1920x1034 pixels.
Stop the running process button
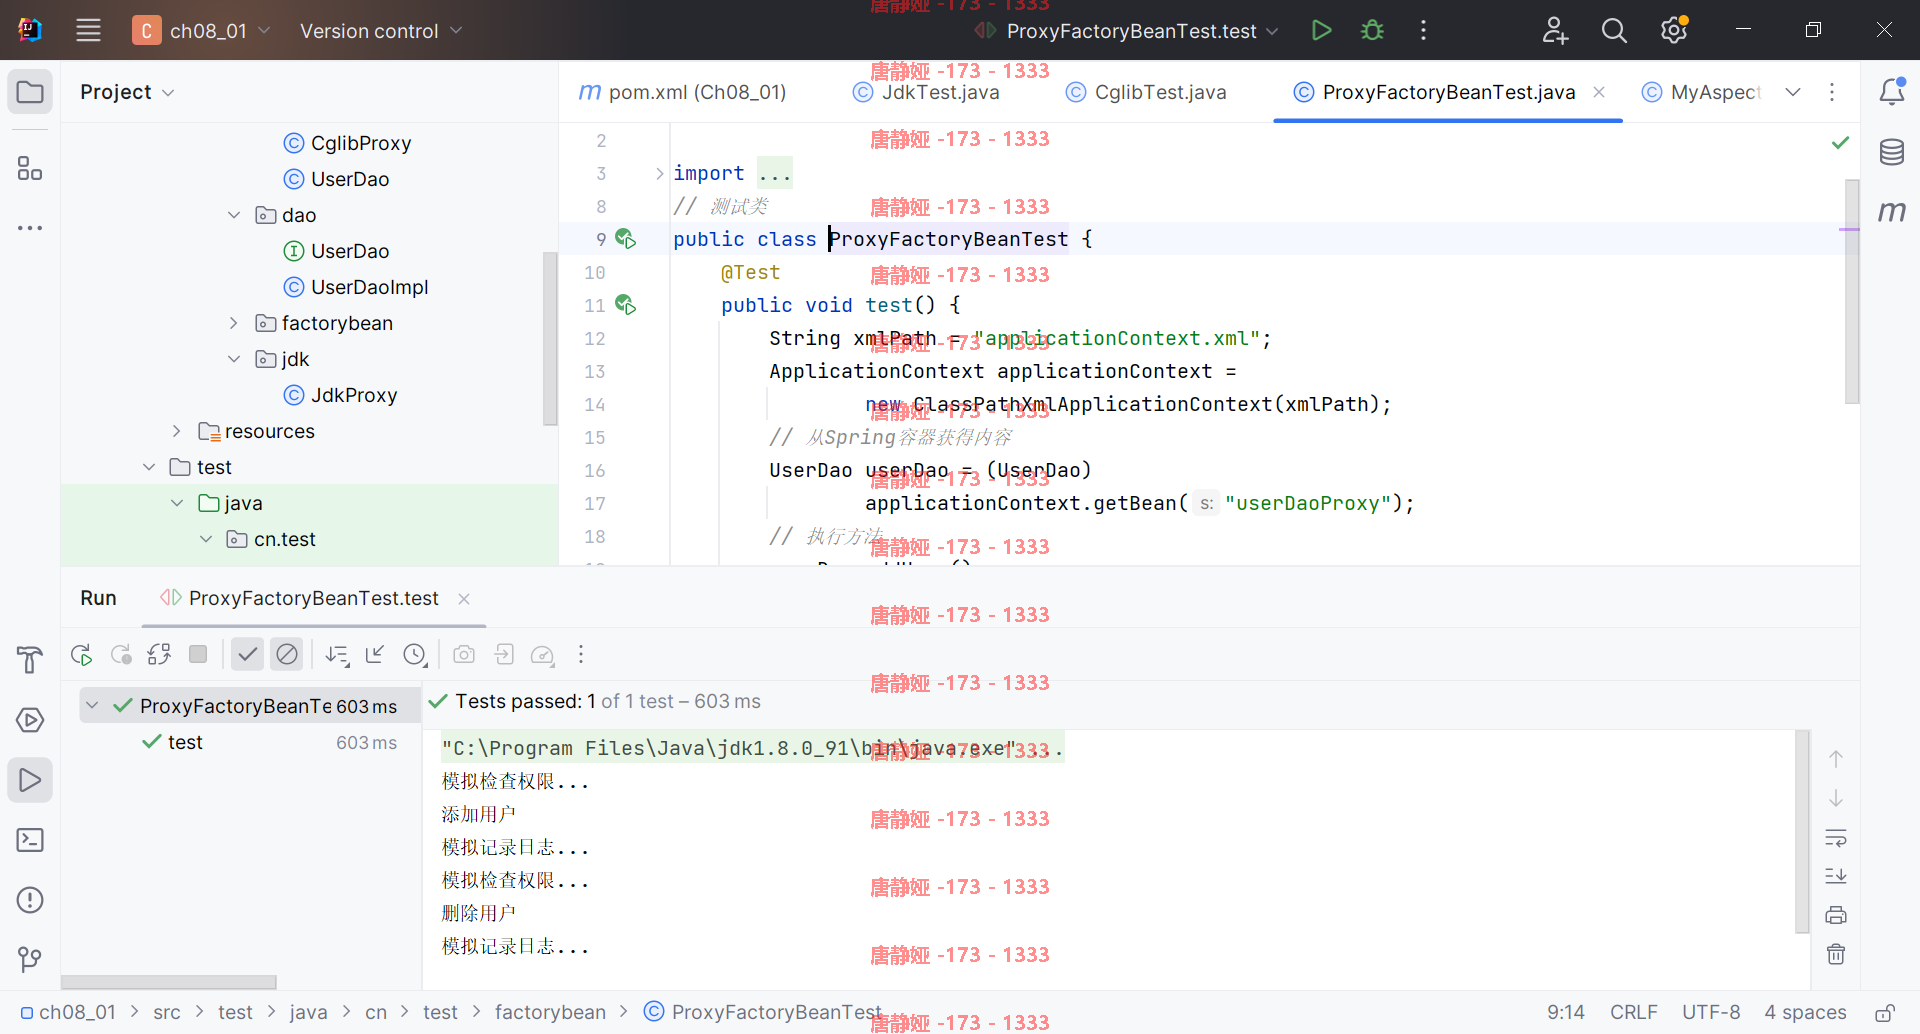(198, 654)
